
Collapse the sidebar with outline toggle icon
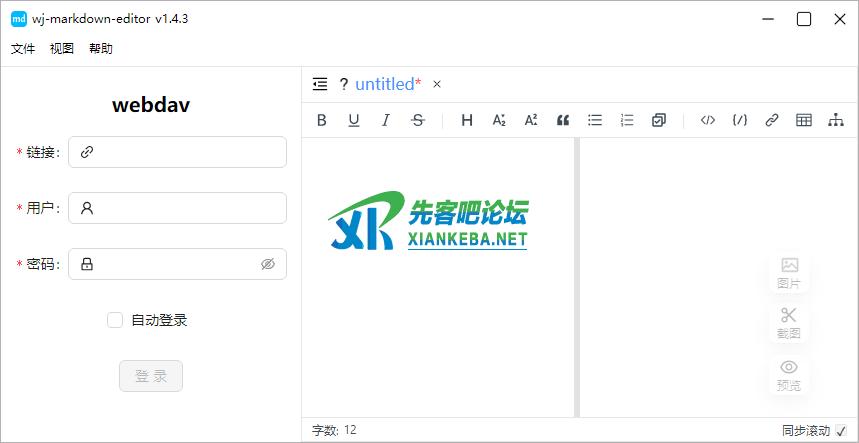(320, 84)
